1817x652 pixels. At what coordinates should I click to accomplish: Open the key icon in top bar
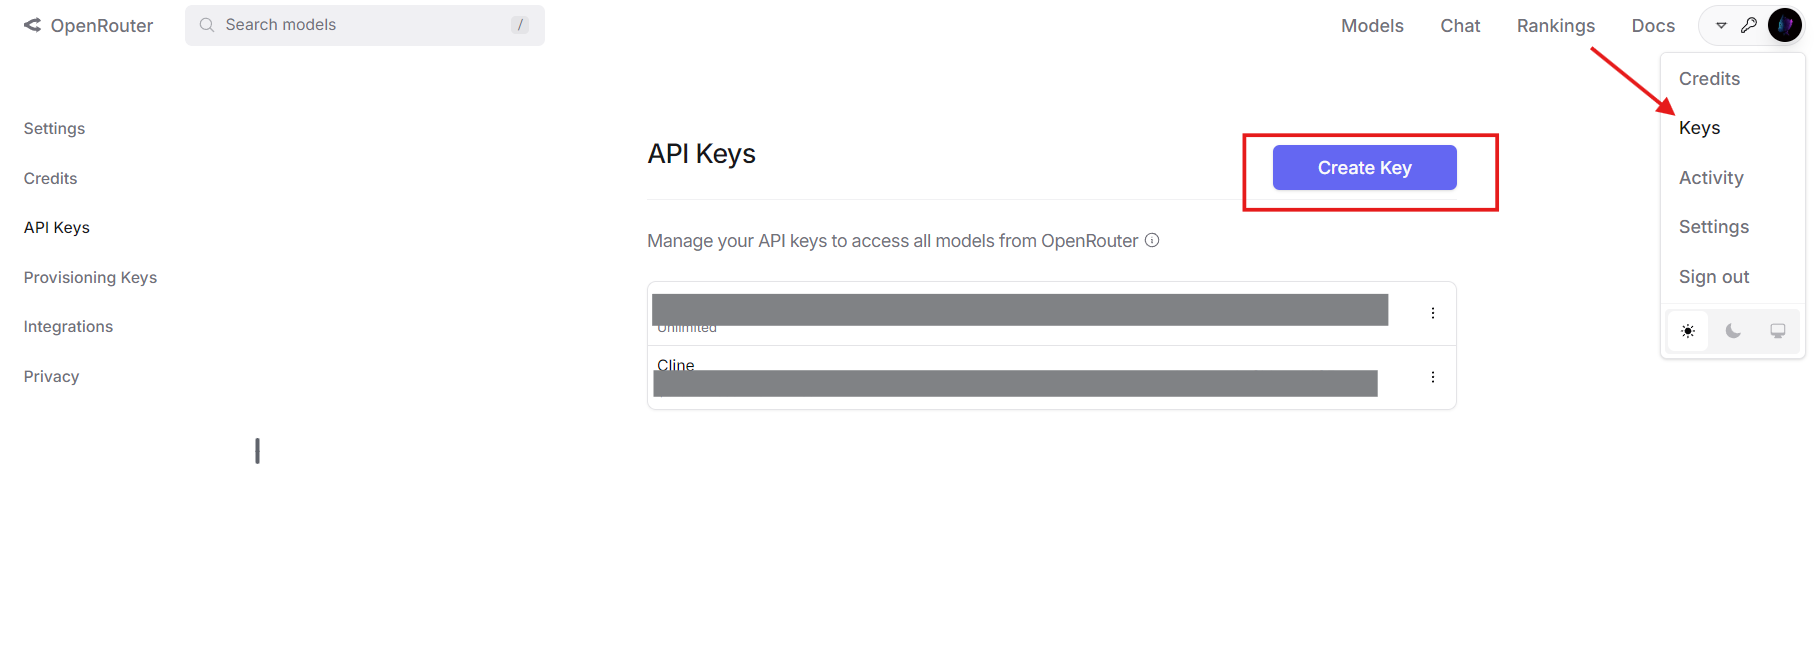click(1749, 25)
